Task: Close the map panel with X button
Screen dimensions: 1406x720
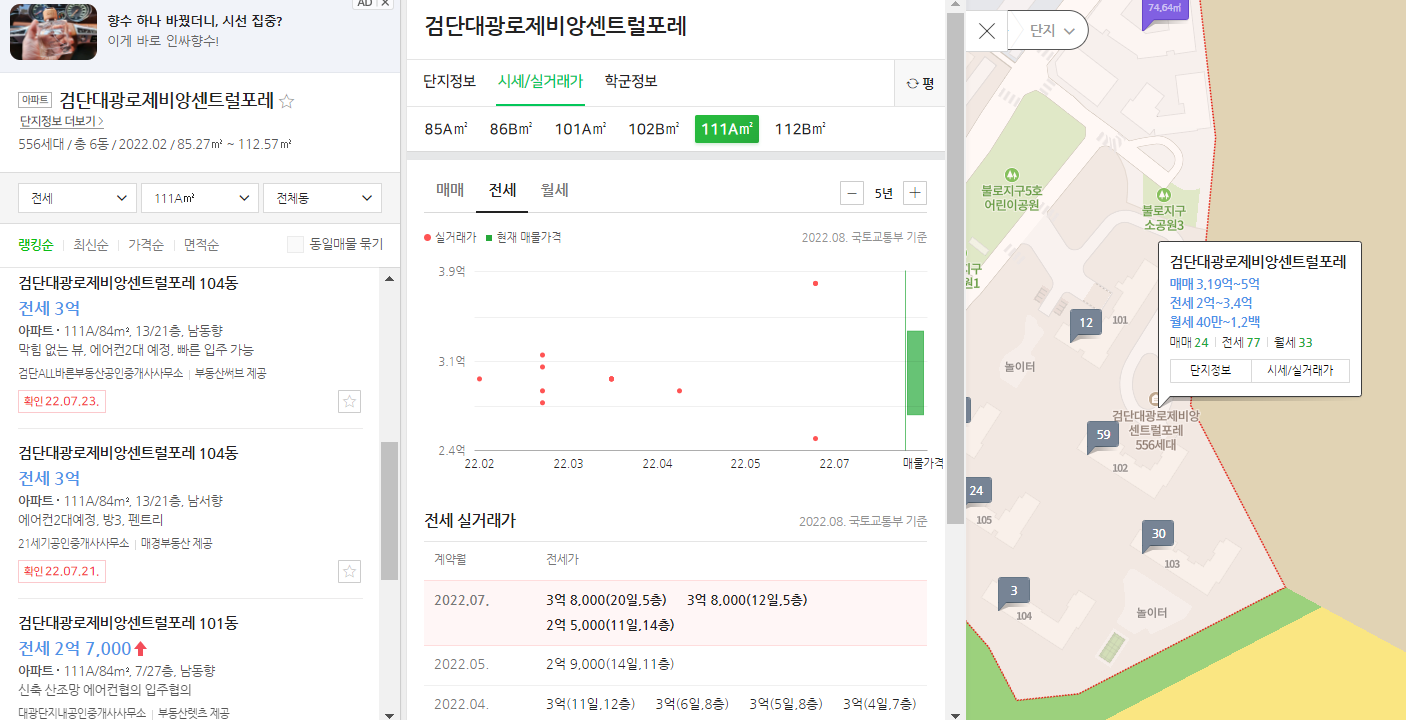Action: [986, 31]
